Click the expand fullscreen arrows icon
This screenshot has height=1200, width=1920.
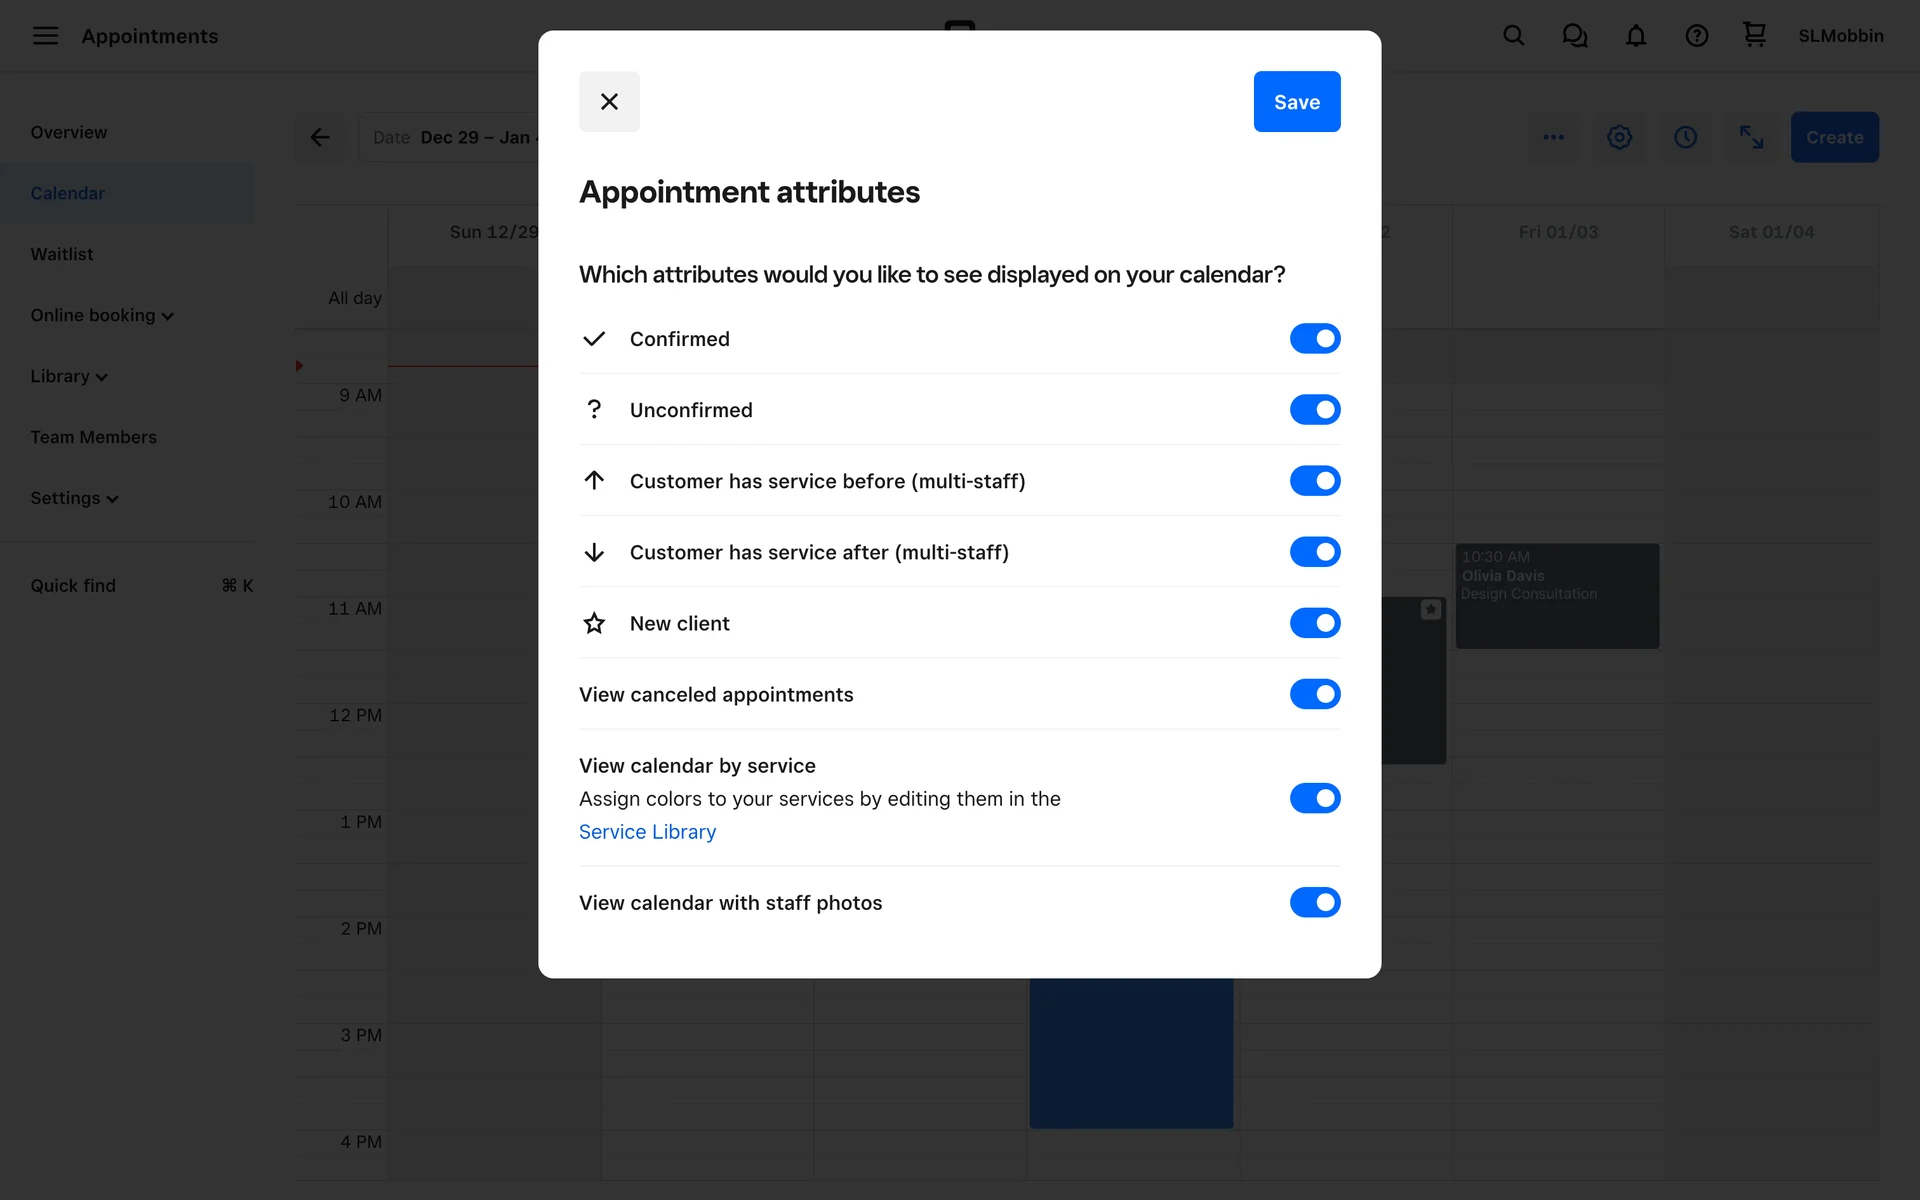tap(1751, 137)
